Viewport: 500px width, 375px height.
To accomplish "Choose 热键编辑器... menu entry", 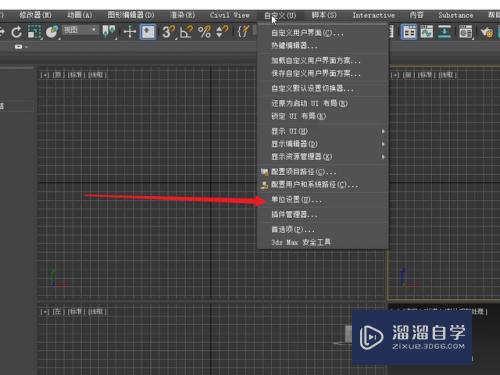I will click(x=323, y=45).
